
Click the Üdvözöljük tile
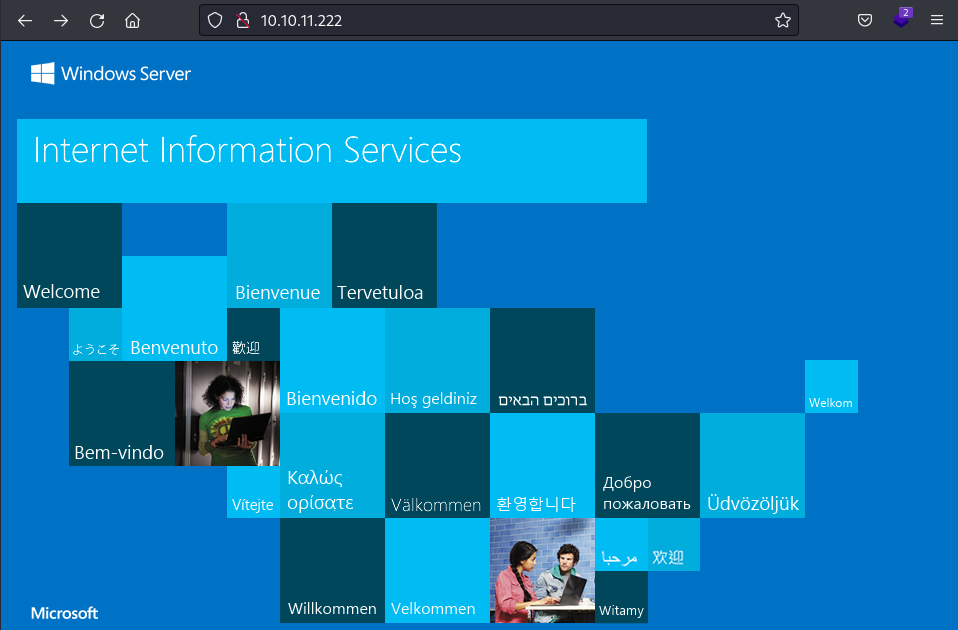752,466
